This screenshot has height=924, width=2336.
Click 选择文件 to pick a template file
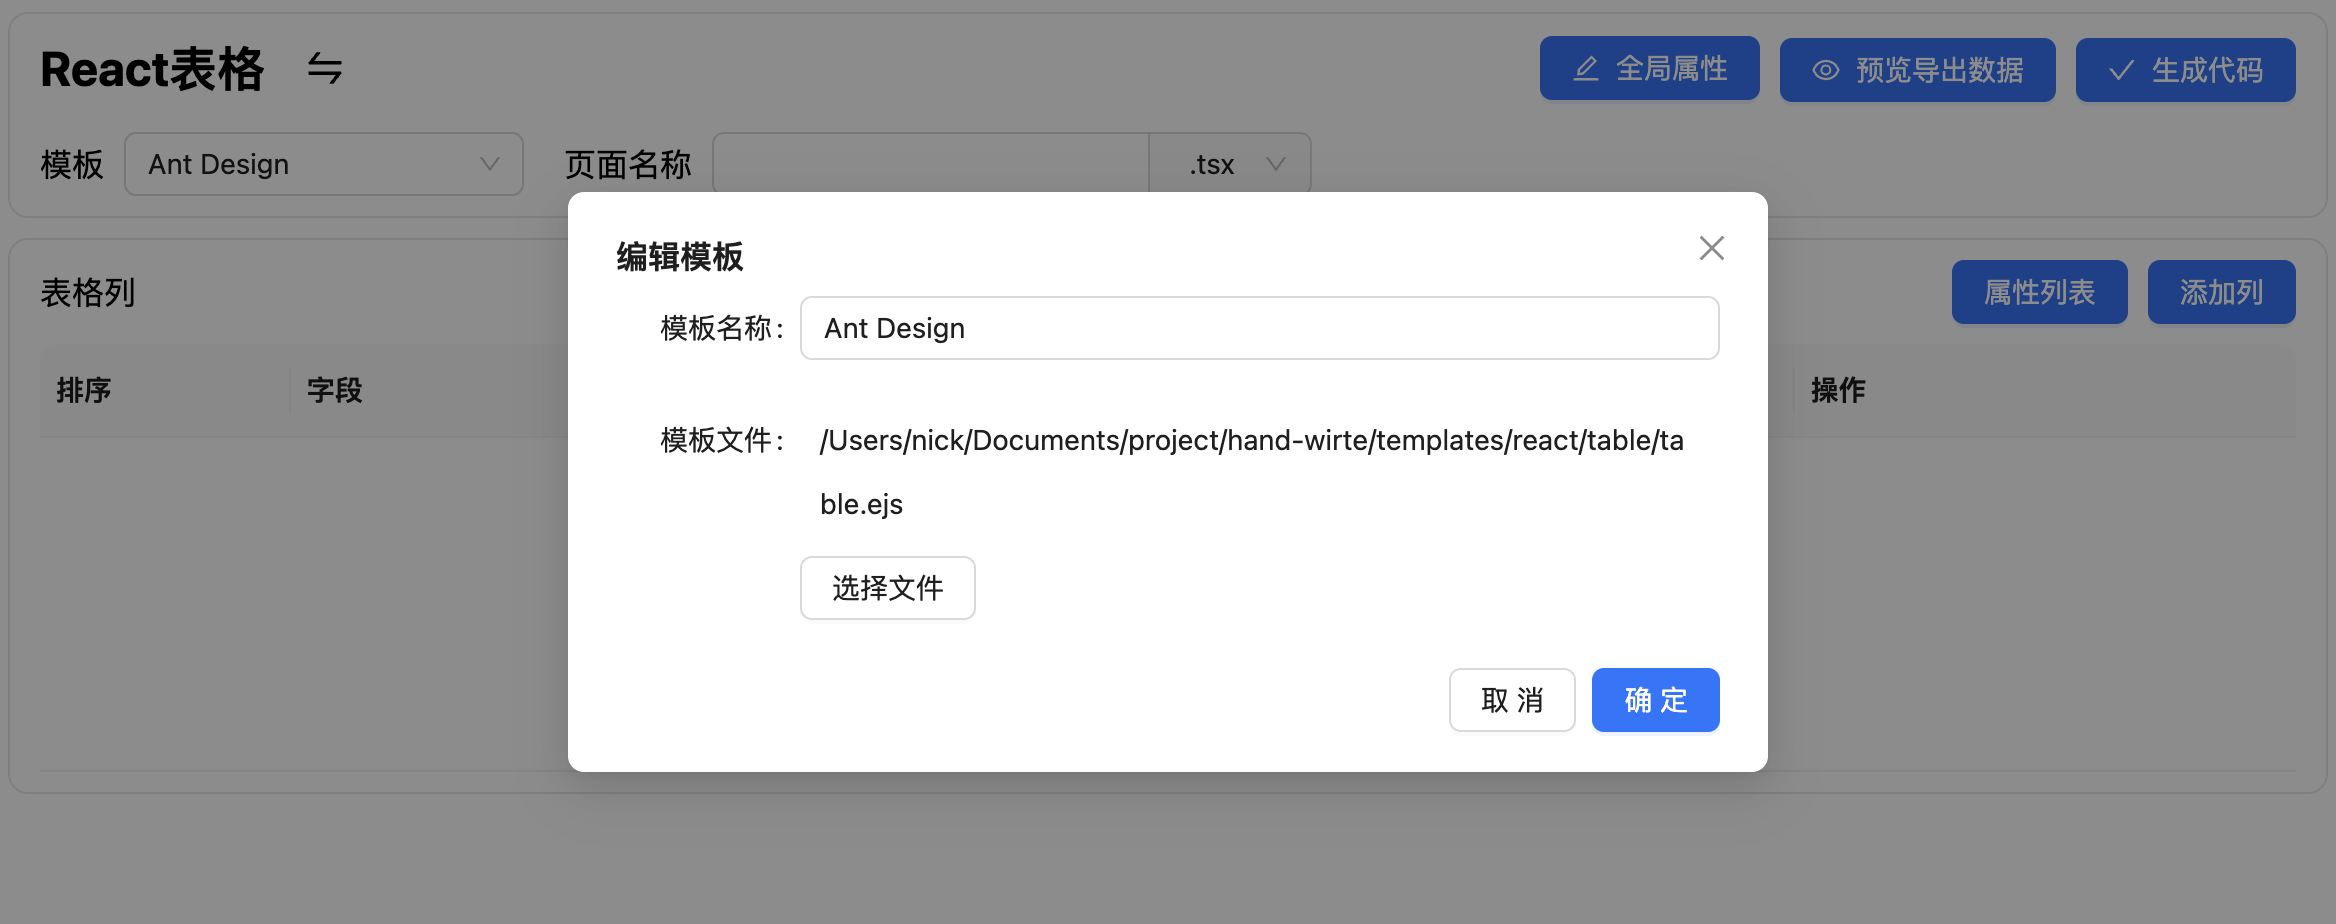coord(886,588)
